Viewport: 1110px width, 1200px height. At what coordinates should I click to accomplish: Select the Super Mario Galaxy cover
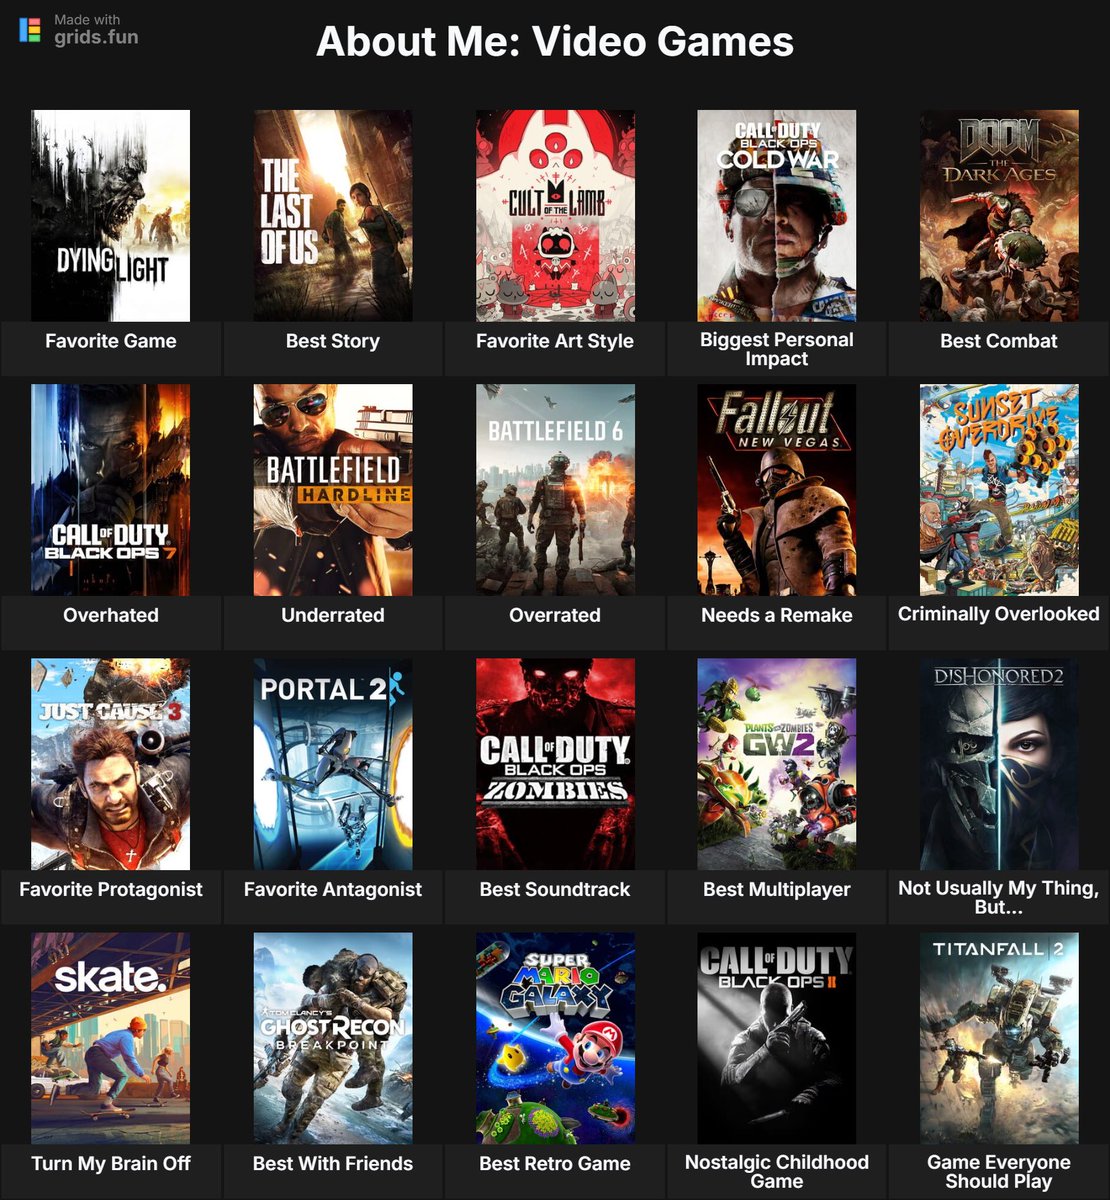tap(555, 1038)
